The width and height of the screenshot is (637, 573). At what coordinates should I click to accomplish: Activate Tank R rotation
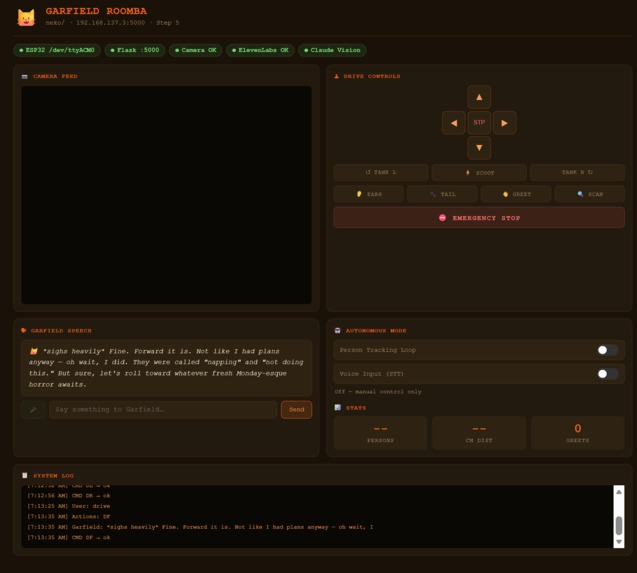point(577,172)
